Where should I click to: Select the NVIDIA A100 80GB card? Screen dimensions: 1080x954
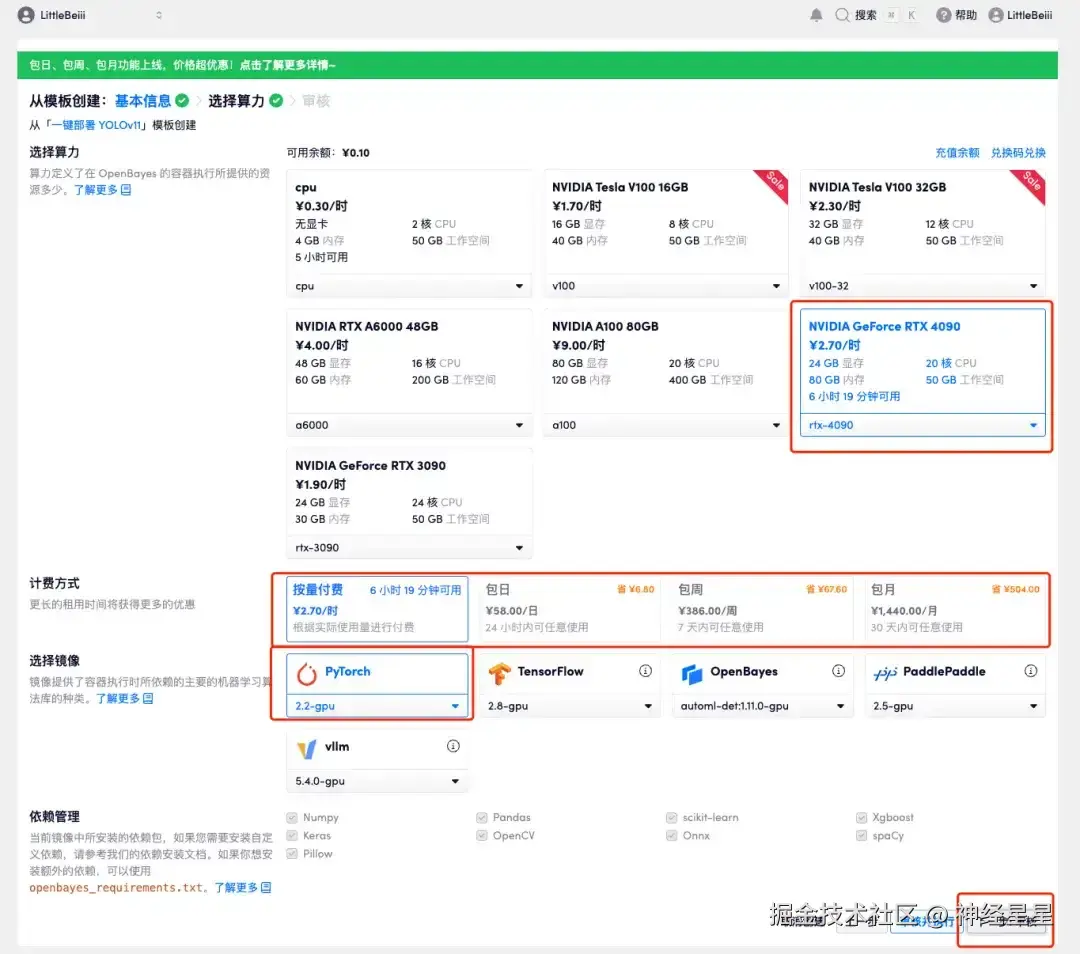point(666,373)
